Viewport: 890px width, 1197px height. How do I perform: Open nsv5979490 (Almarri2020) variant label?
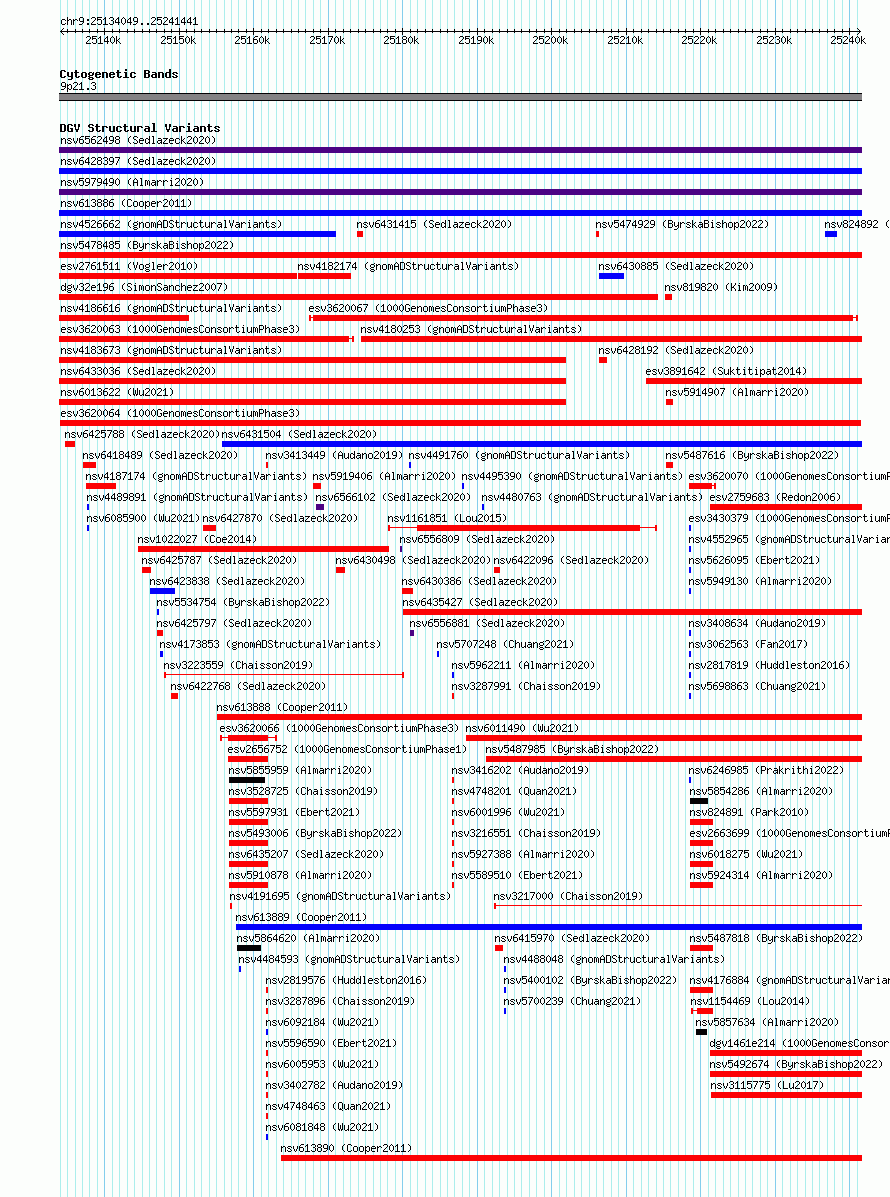132,182
